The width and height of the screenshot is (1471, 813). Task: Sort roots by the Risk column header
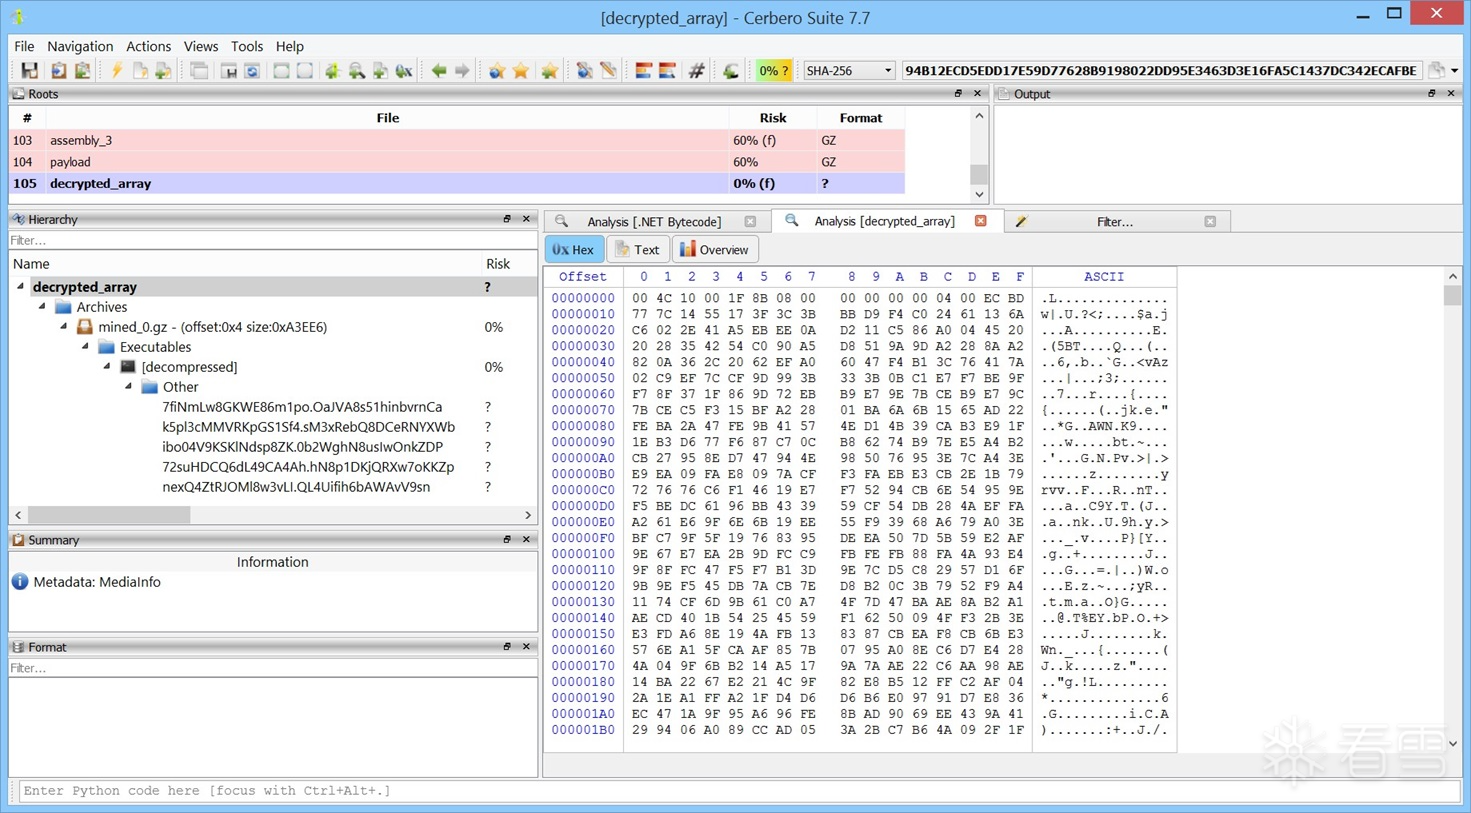tap(772, 118)
